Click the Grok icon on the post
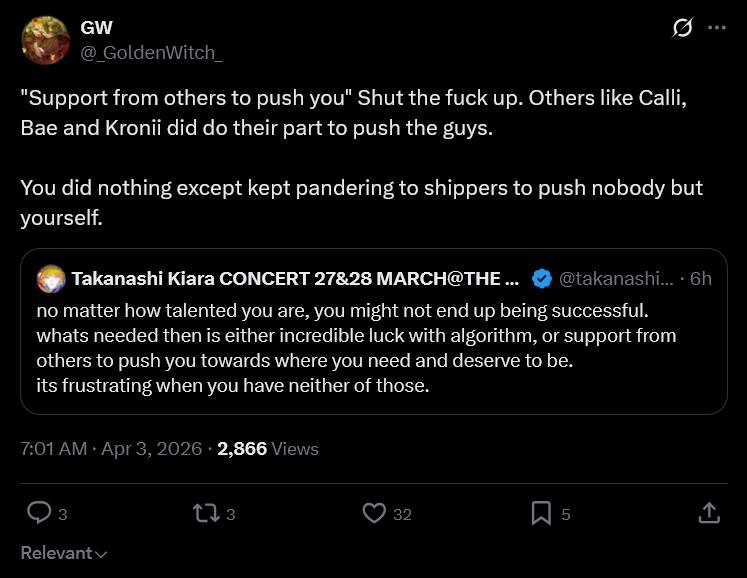 [682, 28]
